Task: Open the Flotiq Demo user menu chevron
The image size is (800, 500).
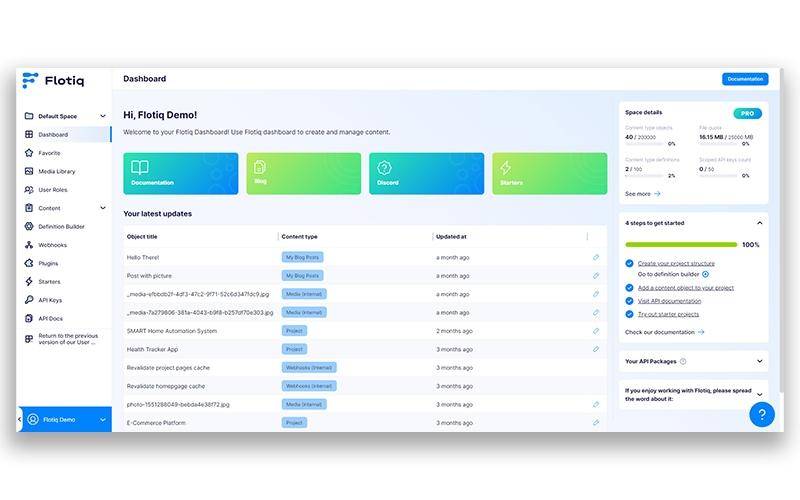Action: 103,420
